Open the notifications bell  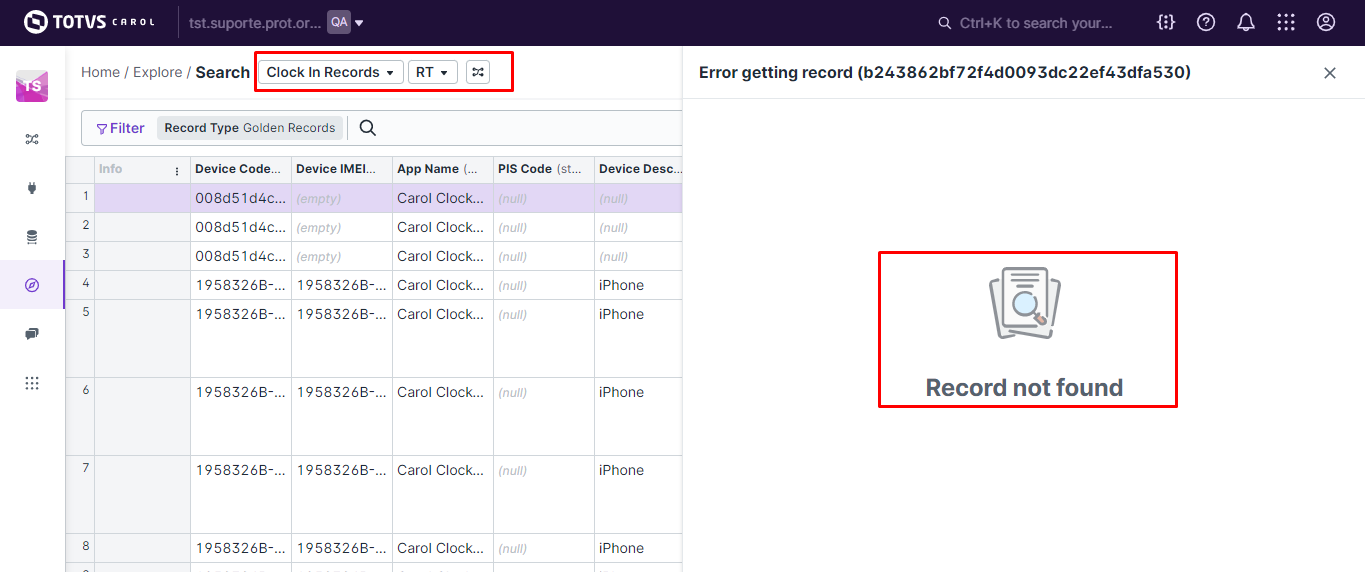point(1246,22)
